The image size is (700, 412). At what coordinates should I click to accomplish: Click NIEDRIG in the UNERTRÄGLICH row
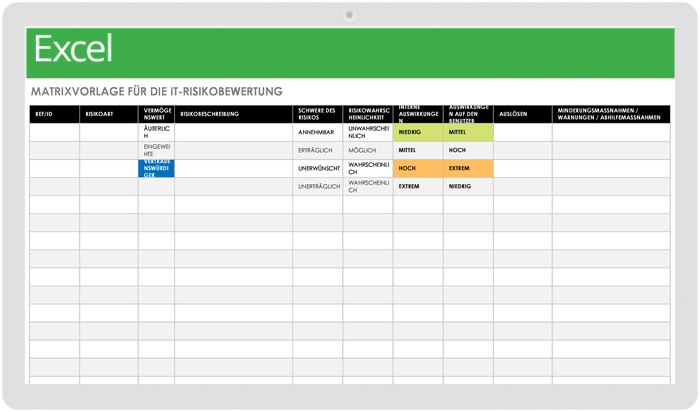pyautogui.click(x=468, y=187)
